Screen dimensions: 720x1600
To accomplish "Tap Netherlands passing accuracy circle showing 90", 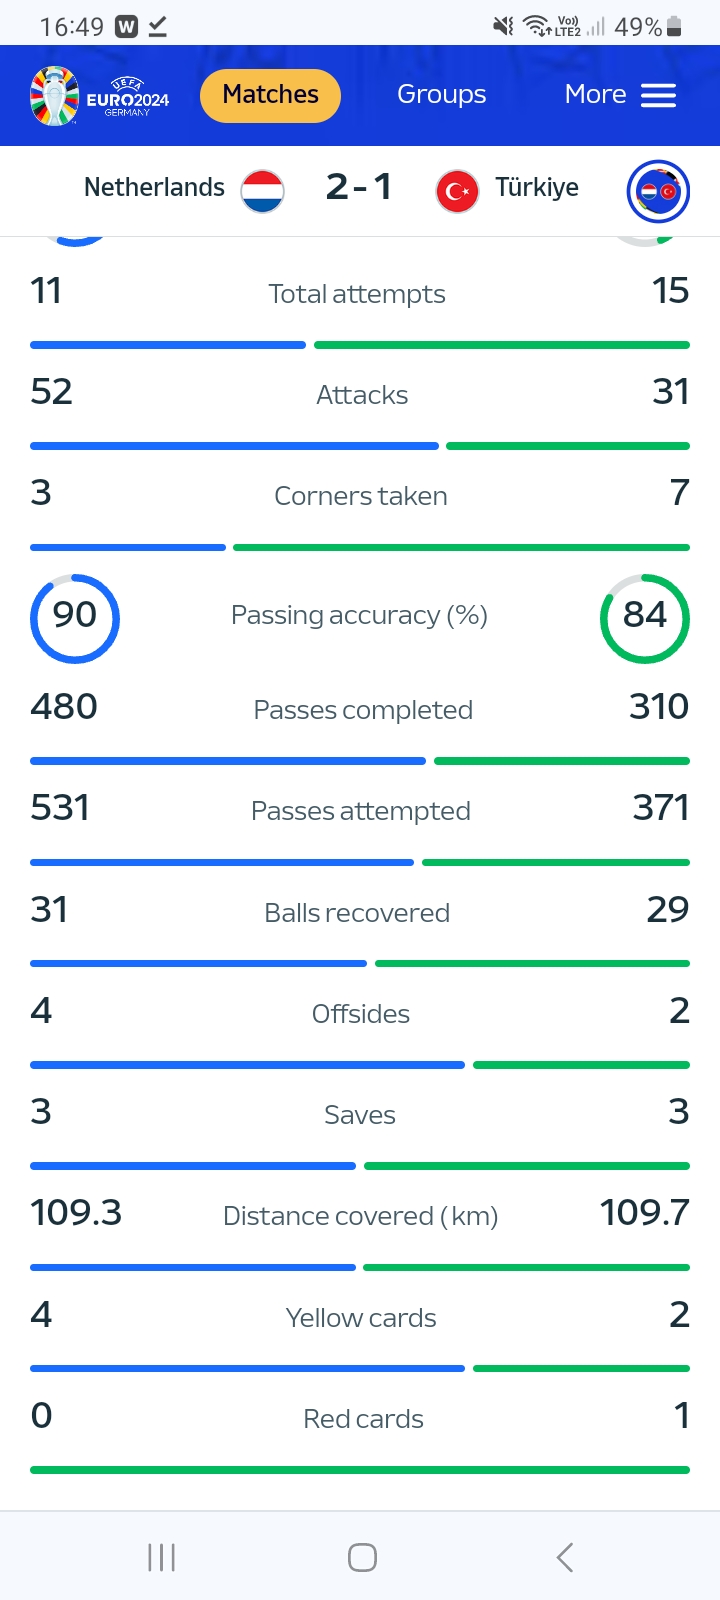I will pyautogui.click(x=75, y=618).
